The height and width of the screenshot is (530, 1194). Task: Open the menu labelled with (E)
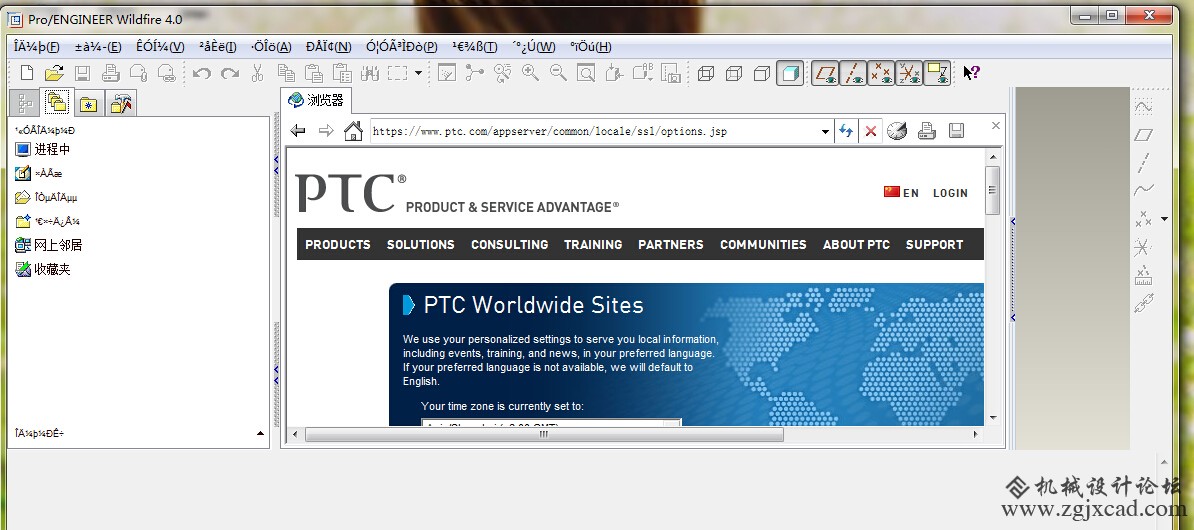98,46
